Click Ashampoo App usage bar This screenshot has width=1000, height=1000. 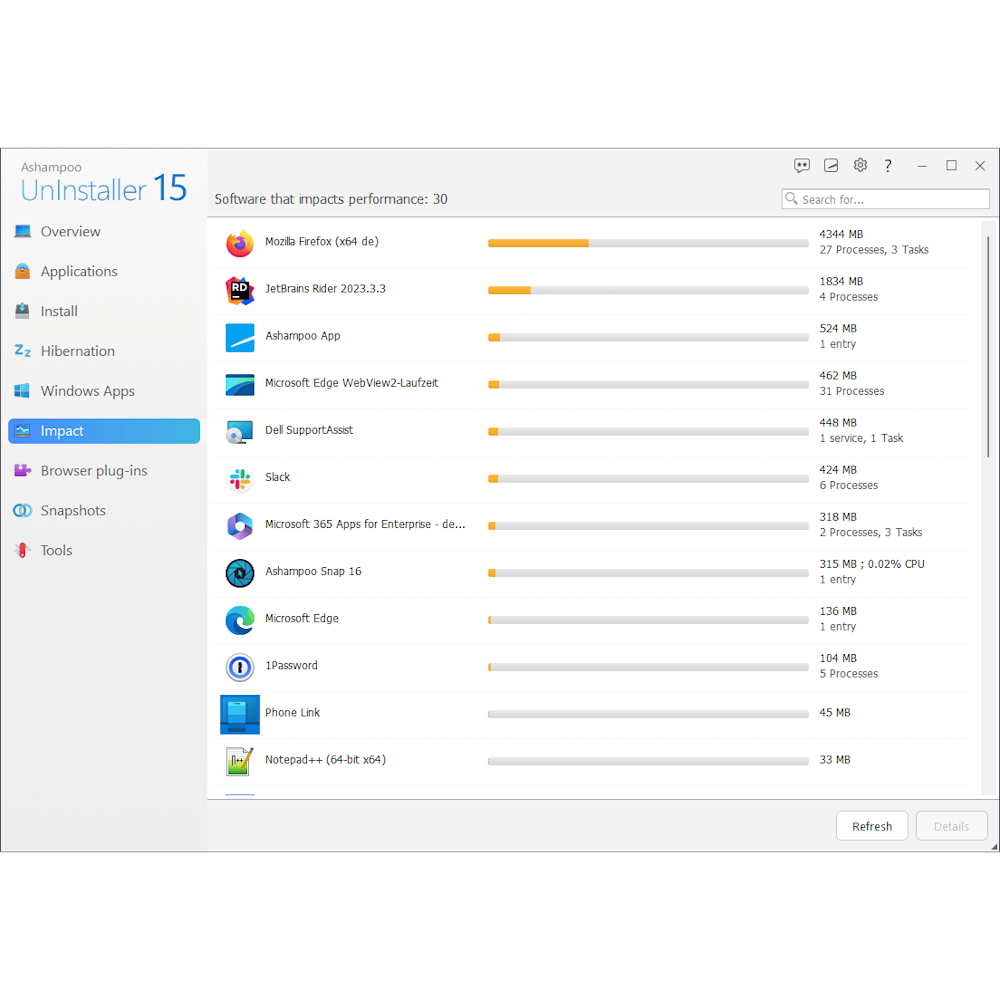pyautogui.click(x=648, y=337)
